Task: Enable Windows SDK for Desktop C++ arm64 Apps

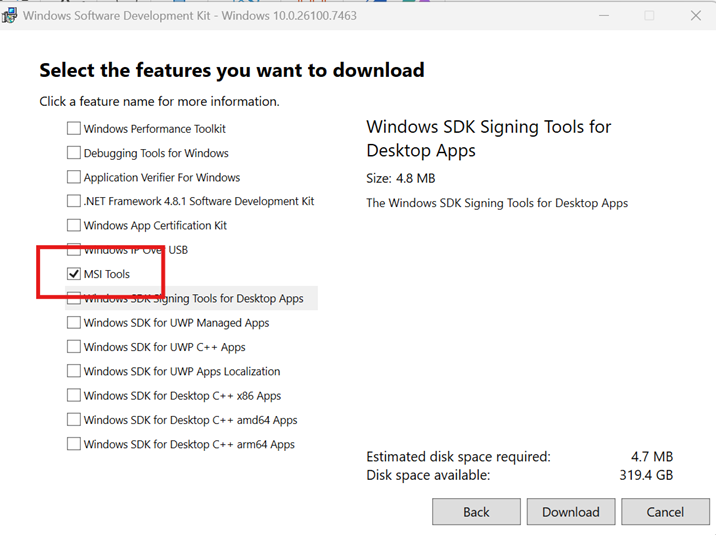Action: (74, 444)
